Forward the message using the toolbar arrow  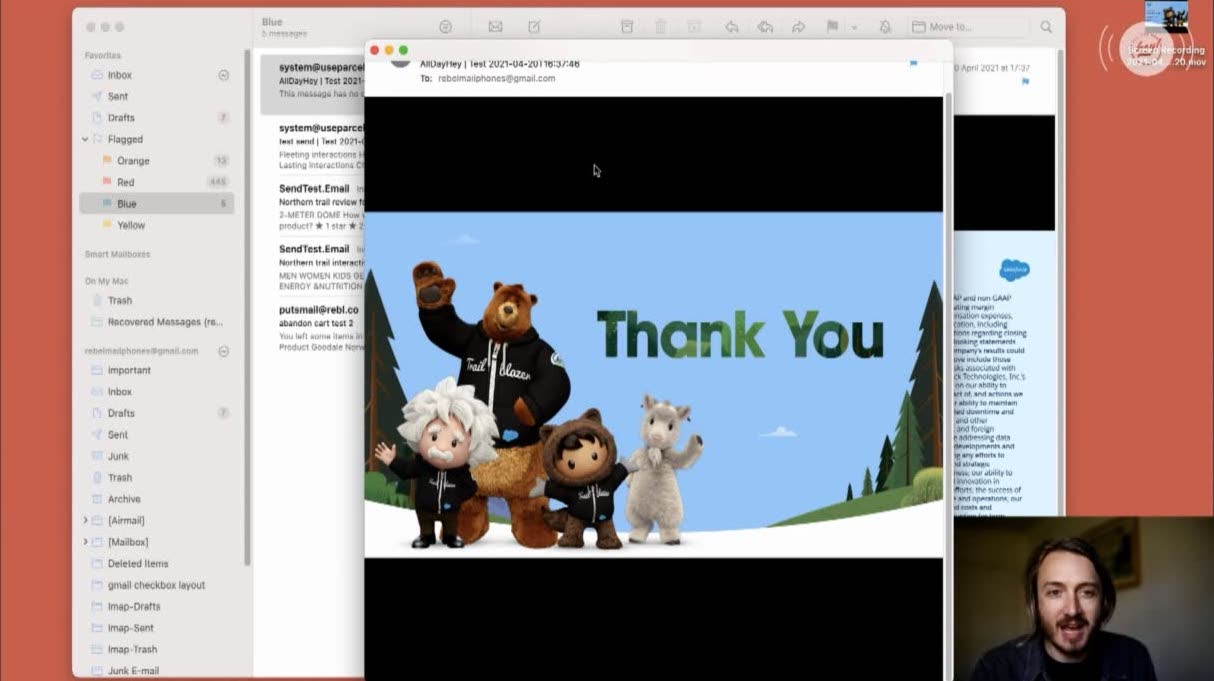(798, 27)
